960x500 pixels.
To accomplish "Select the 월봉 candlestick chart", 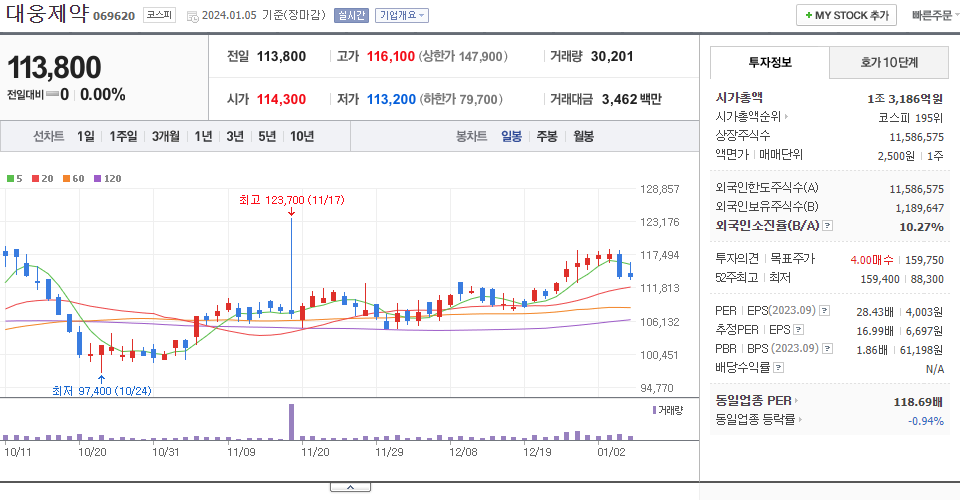I will pos(583,136).
